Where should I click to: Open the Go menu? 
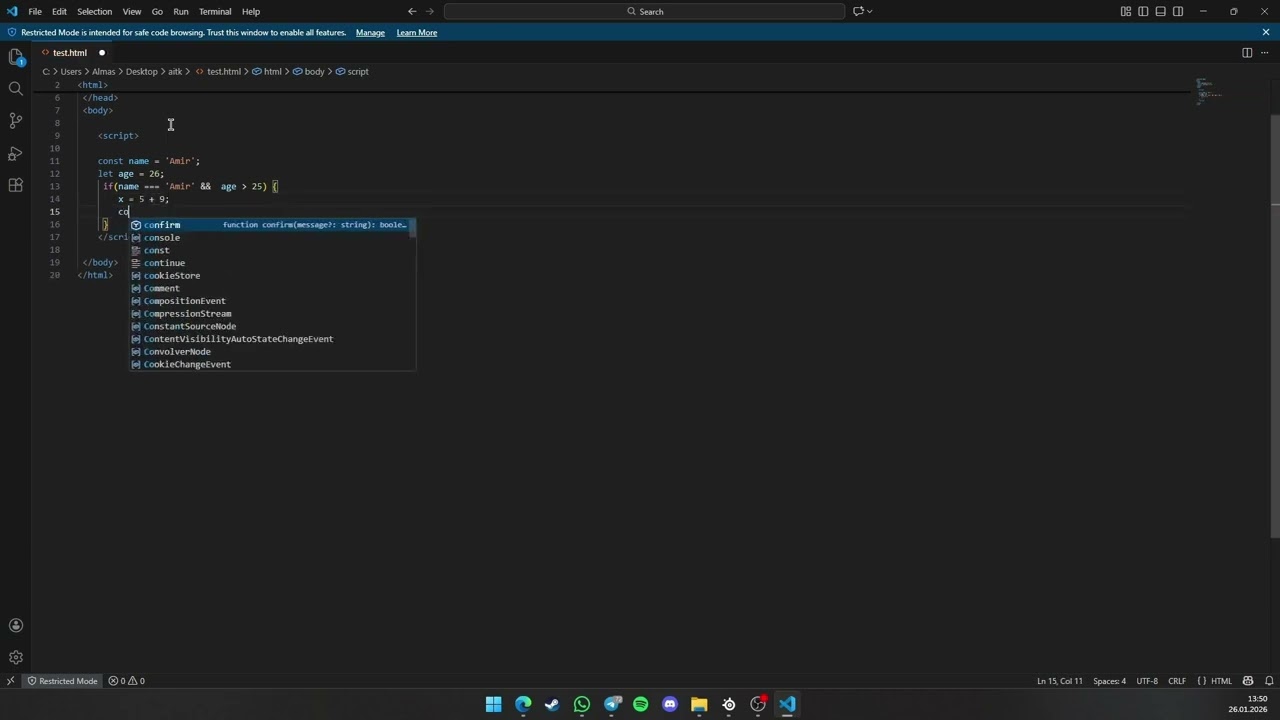(157, 11)
